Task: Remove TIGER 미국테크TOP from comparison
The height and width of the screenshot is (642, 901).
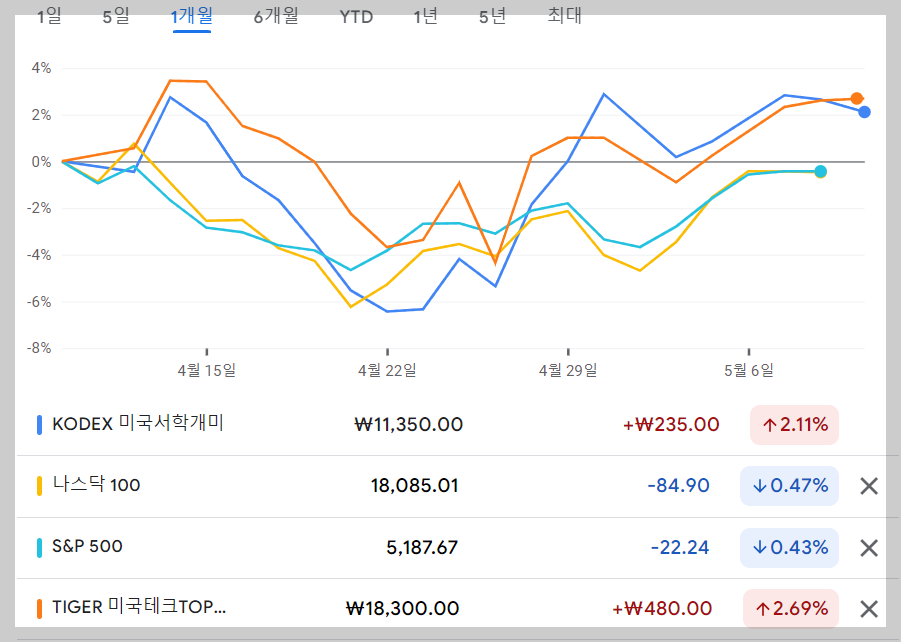Action: click(x=869, y=609)
